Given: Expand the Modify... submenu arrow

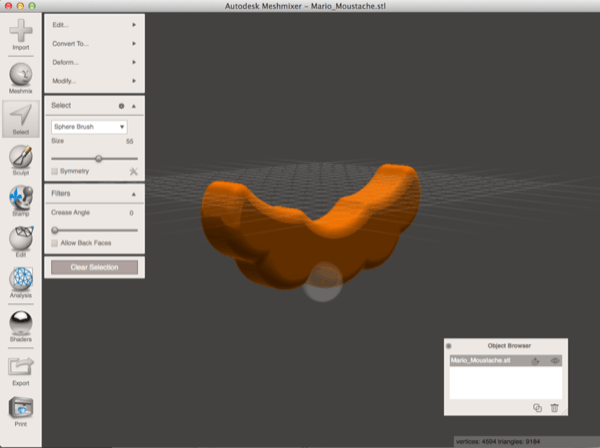Looking at the screenshot, I should pyautogui.click(x=134, y=81).
